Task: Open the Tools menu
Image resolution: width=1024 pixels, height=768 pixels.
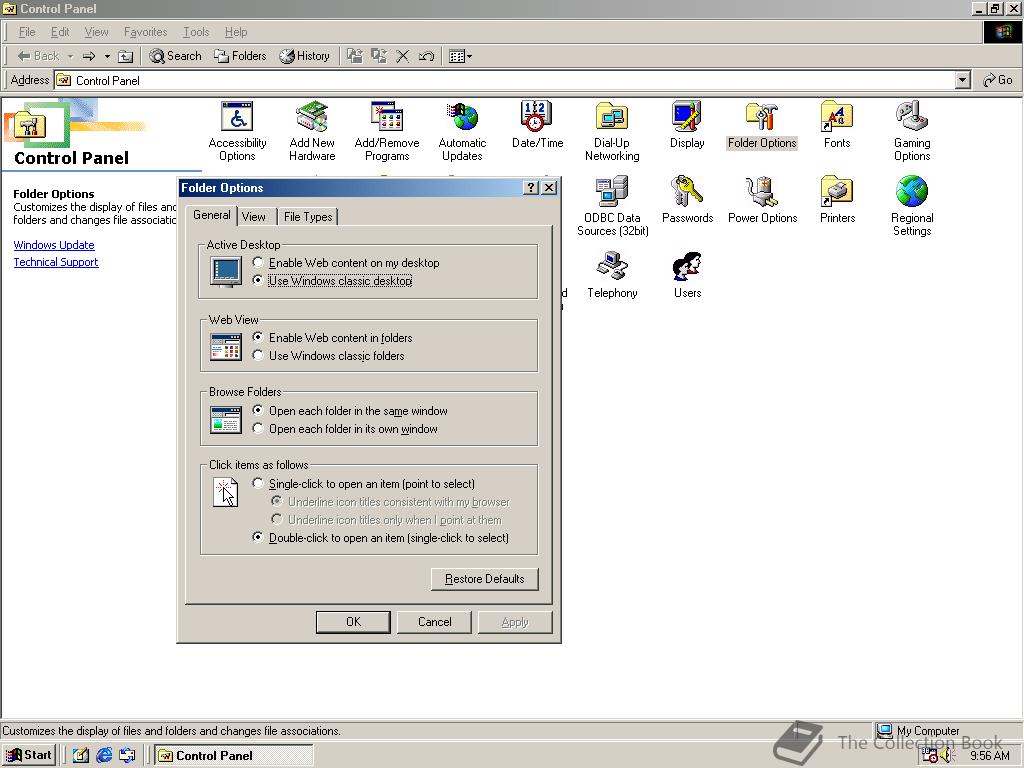Action: 196,32
